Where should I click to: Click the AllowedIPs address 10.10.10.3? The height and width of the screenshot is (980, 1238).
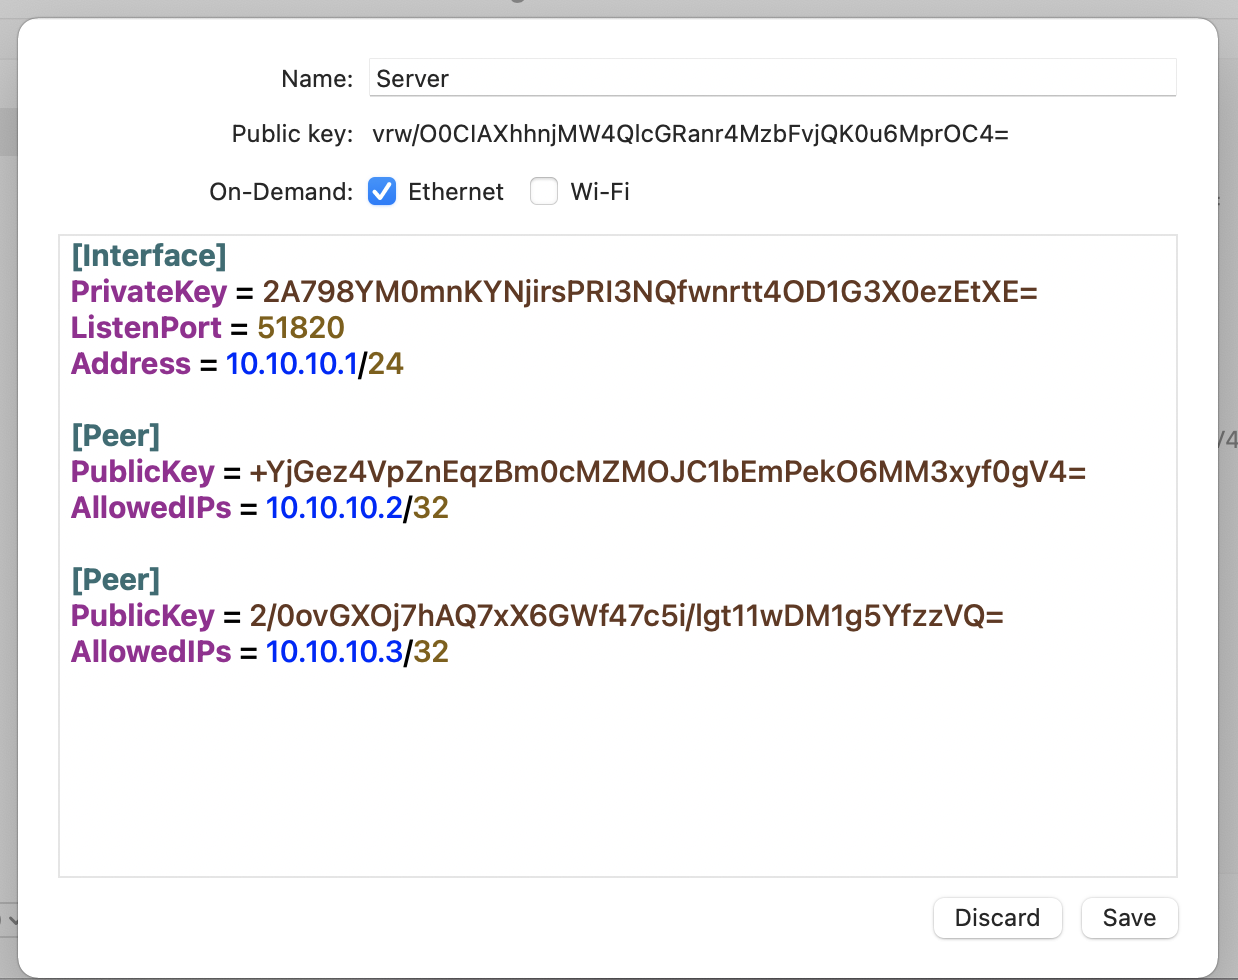[x=333, y=652]
